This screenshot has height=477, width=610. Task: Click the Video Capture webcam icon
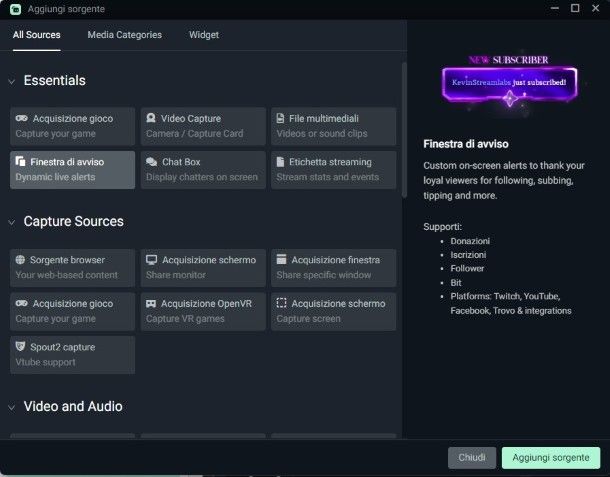151,118
